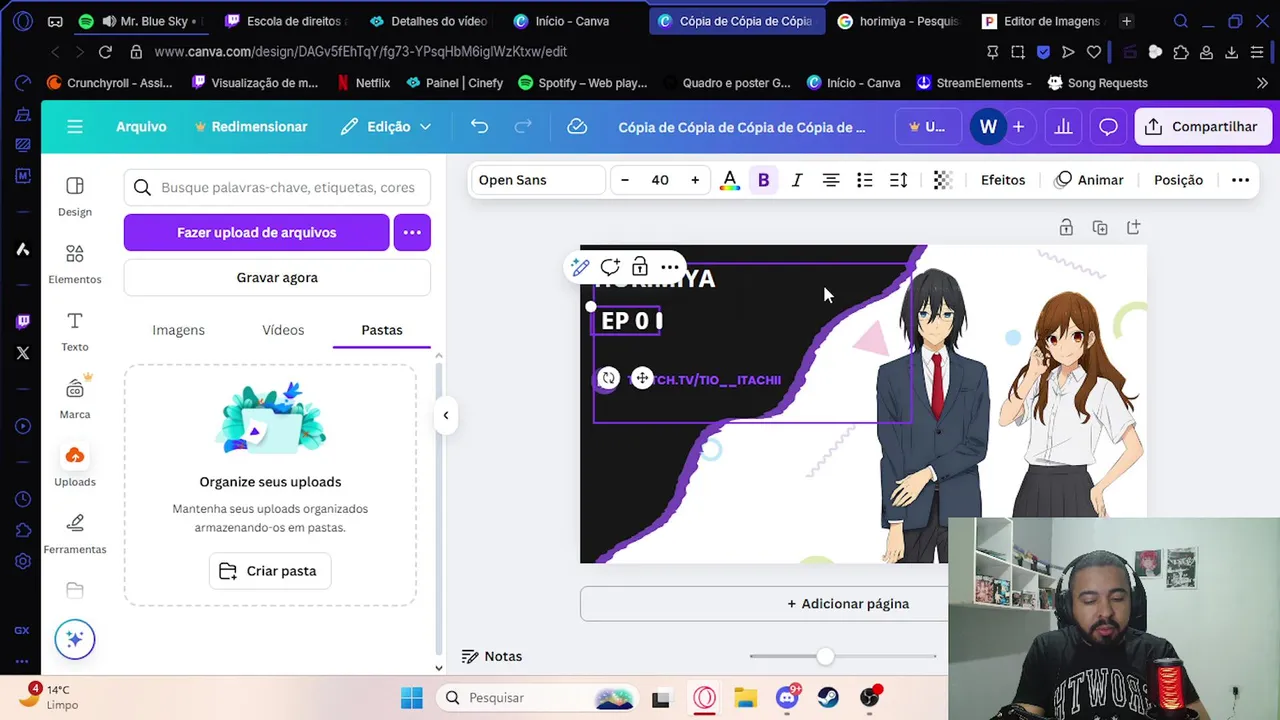Add a new page via page plus icon
Screen dimensions: 1280x720
click(1133, 228)
